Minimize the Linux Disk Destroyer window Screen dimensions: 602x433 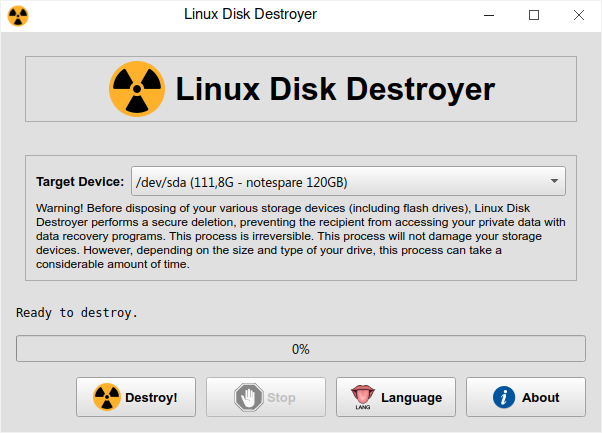click(489, 15)
